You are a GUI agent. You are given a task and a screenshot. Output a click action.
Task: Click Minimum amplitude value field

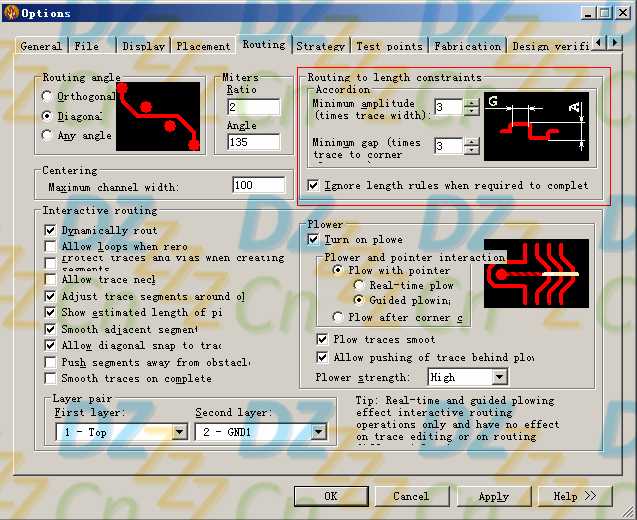point(448,107)
